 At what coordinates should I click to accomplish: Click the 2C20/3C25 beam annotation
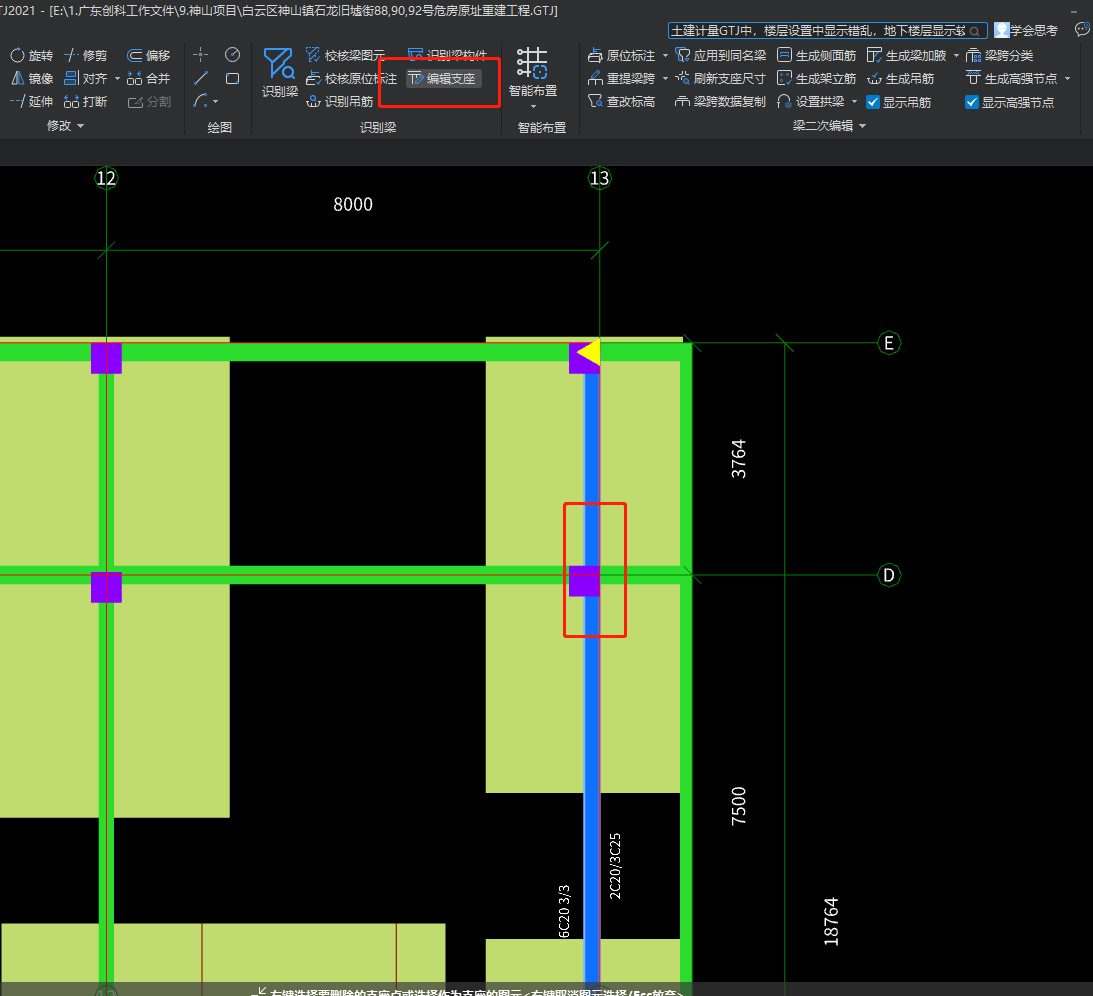[x=615, y=866]
